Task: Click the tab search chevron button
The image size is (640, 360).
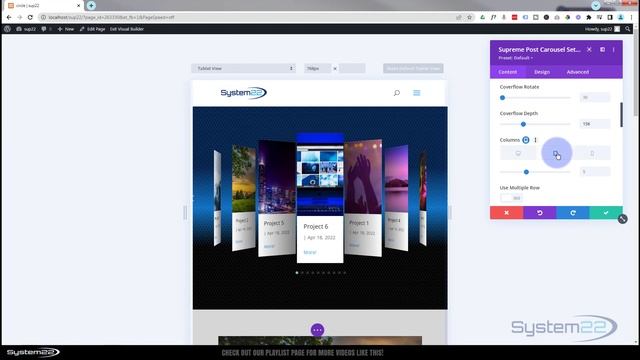Action: pyautogui.click(x=596, y=6)
